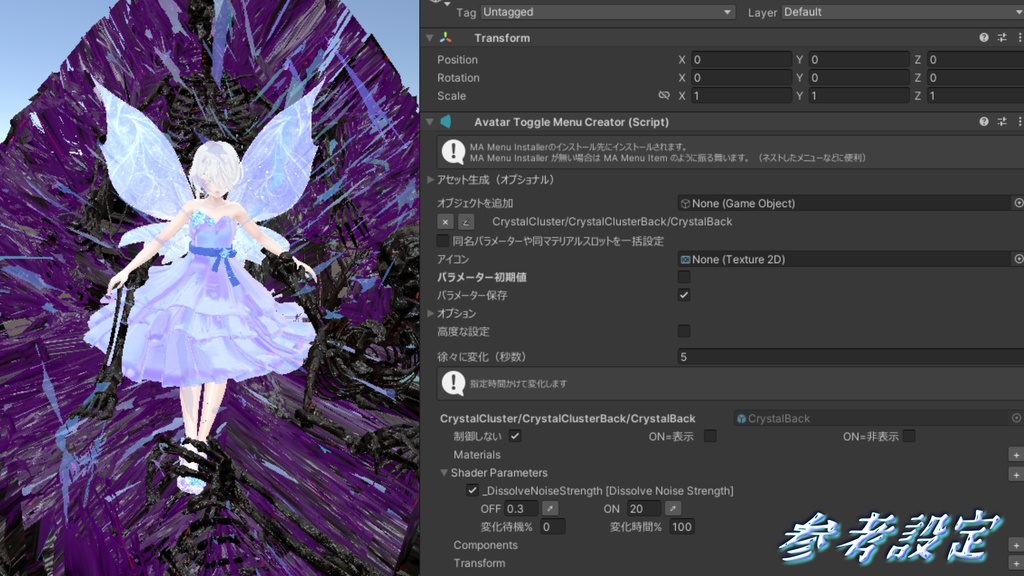Click the presets icon on Avatar Toggle Menu Creator
The image size is (1024, 576).
pyautogui.click(x=1003, y=121)
